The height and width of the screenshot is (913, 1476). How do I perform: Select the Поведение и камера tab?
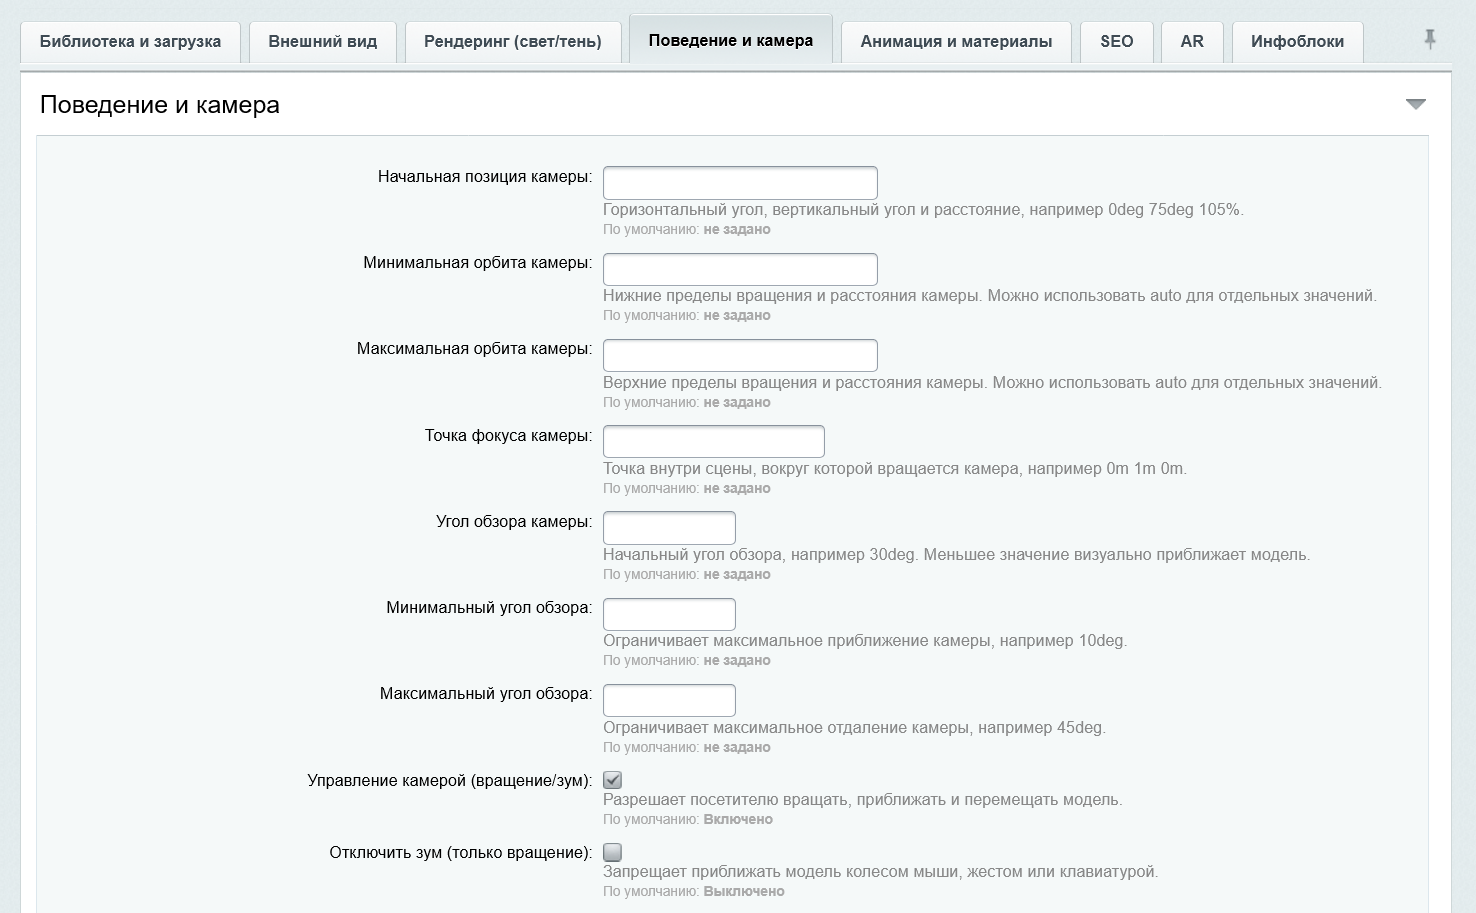pyautogui.click(x=731, y=40)
